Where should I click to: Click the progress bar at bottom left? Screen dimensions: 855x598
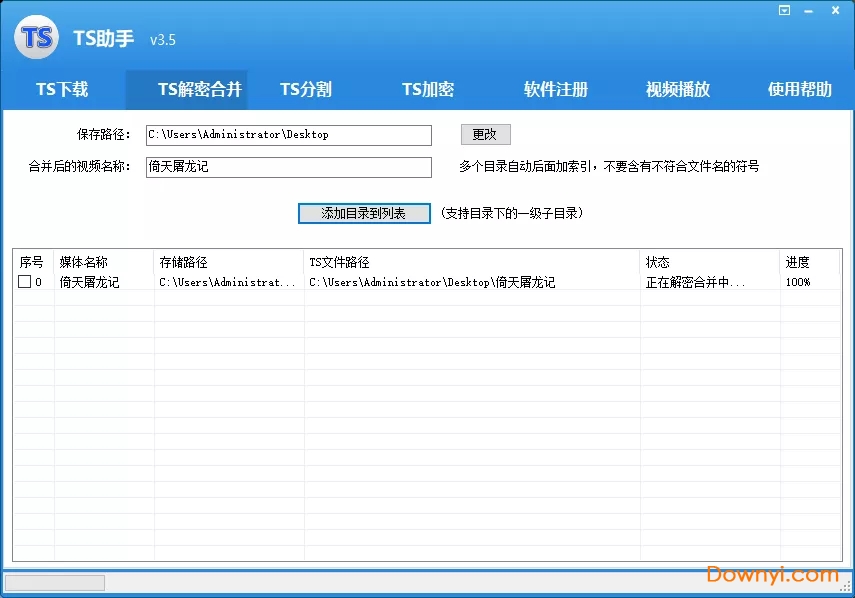pos(55,582)
